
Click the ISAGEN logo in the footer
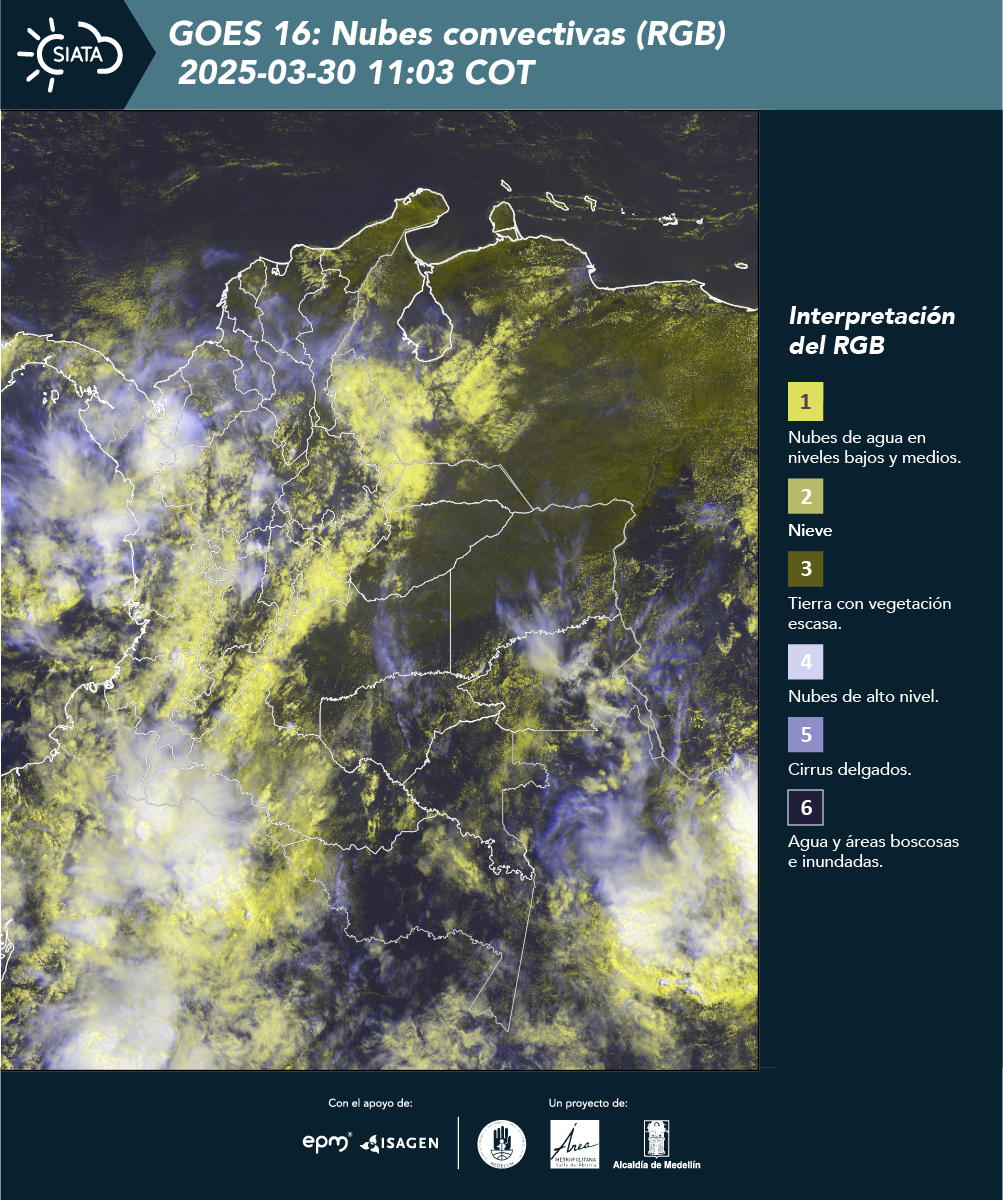[399, 1143]
